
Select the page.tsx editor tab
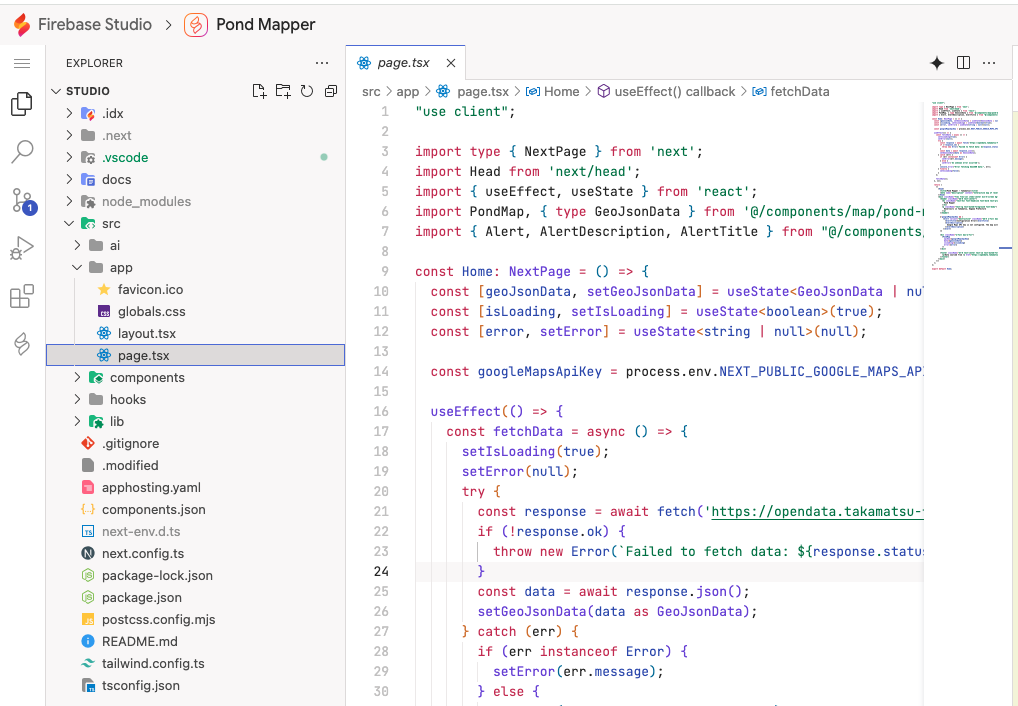click(x=405, y=63)
